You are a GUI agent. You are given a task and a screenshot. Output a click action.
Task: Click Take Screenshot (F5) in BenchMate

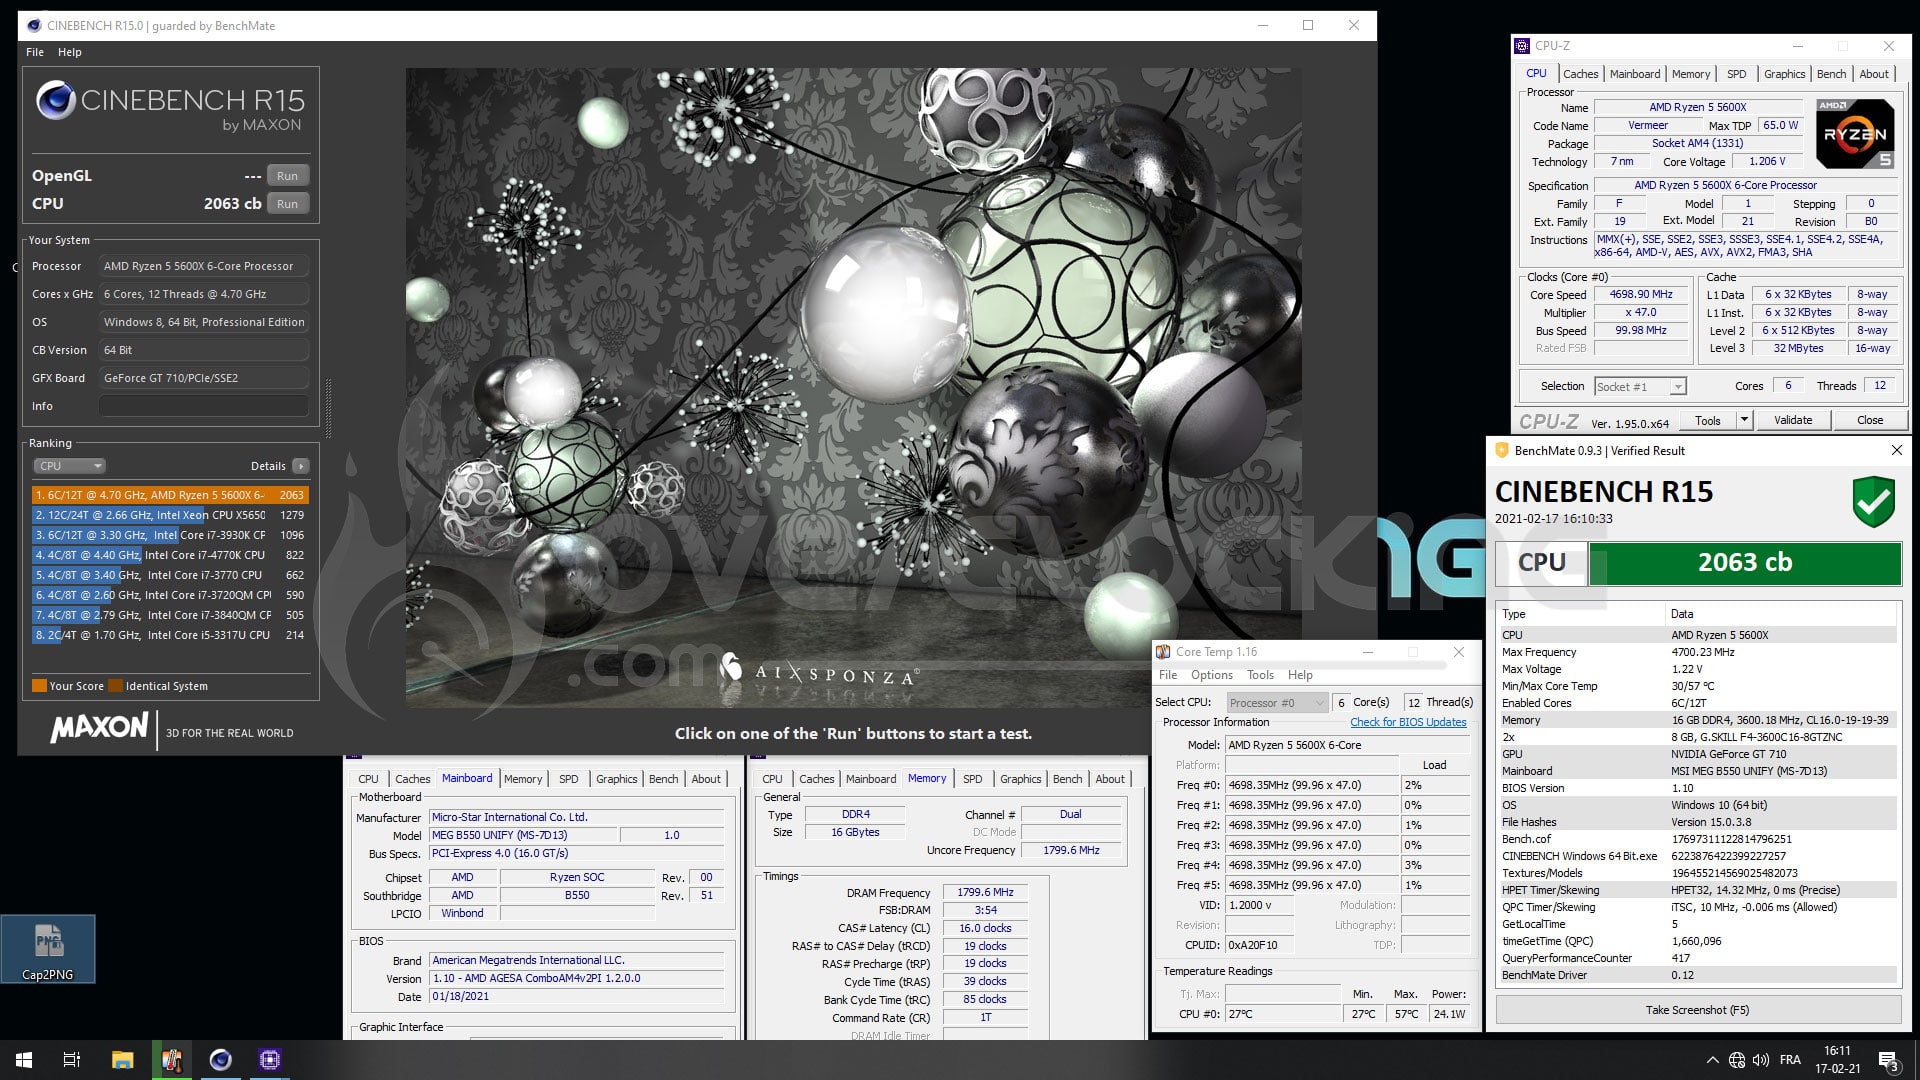(x=1697, y=1010)
